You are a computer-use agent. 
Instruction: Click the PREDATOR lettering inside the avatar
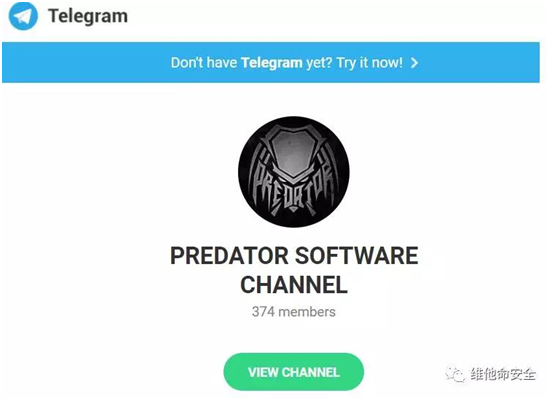coord(293,187)
